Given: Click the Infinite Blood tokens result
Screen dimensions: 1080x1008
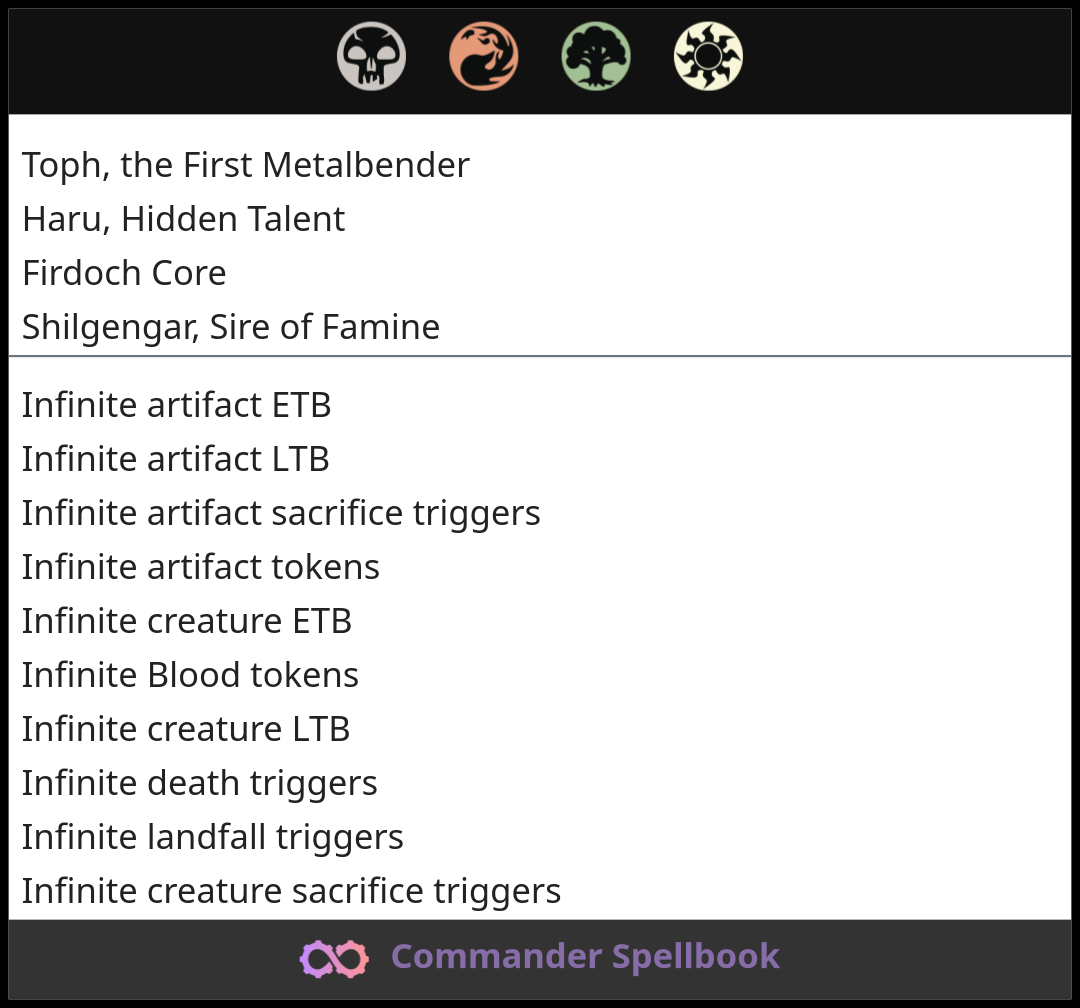Looking at the screenshot, I should click(190, 675).
